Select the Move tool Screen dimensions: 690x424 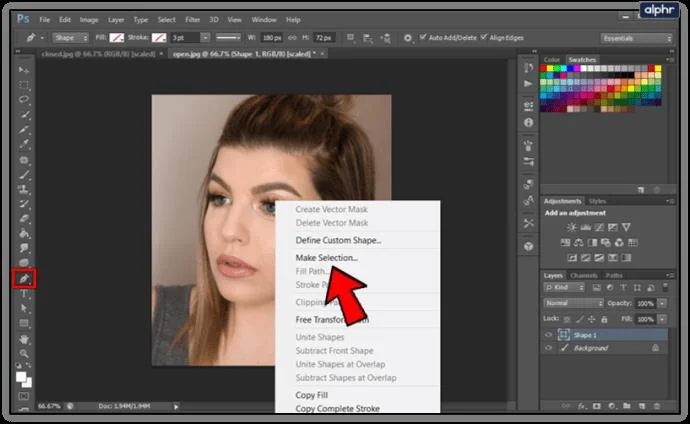24,70
